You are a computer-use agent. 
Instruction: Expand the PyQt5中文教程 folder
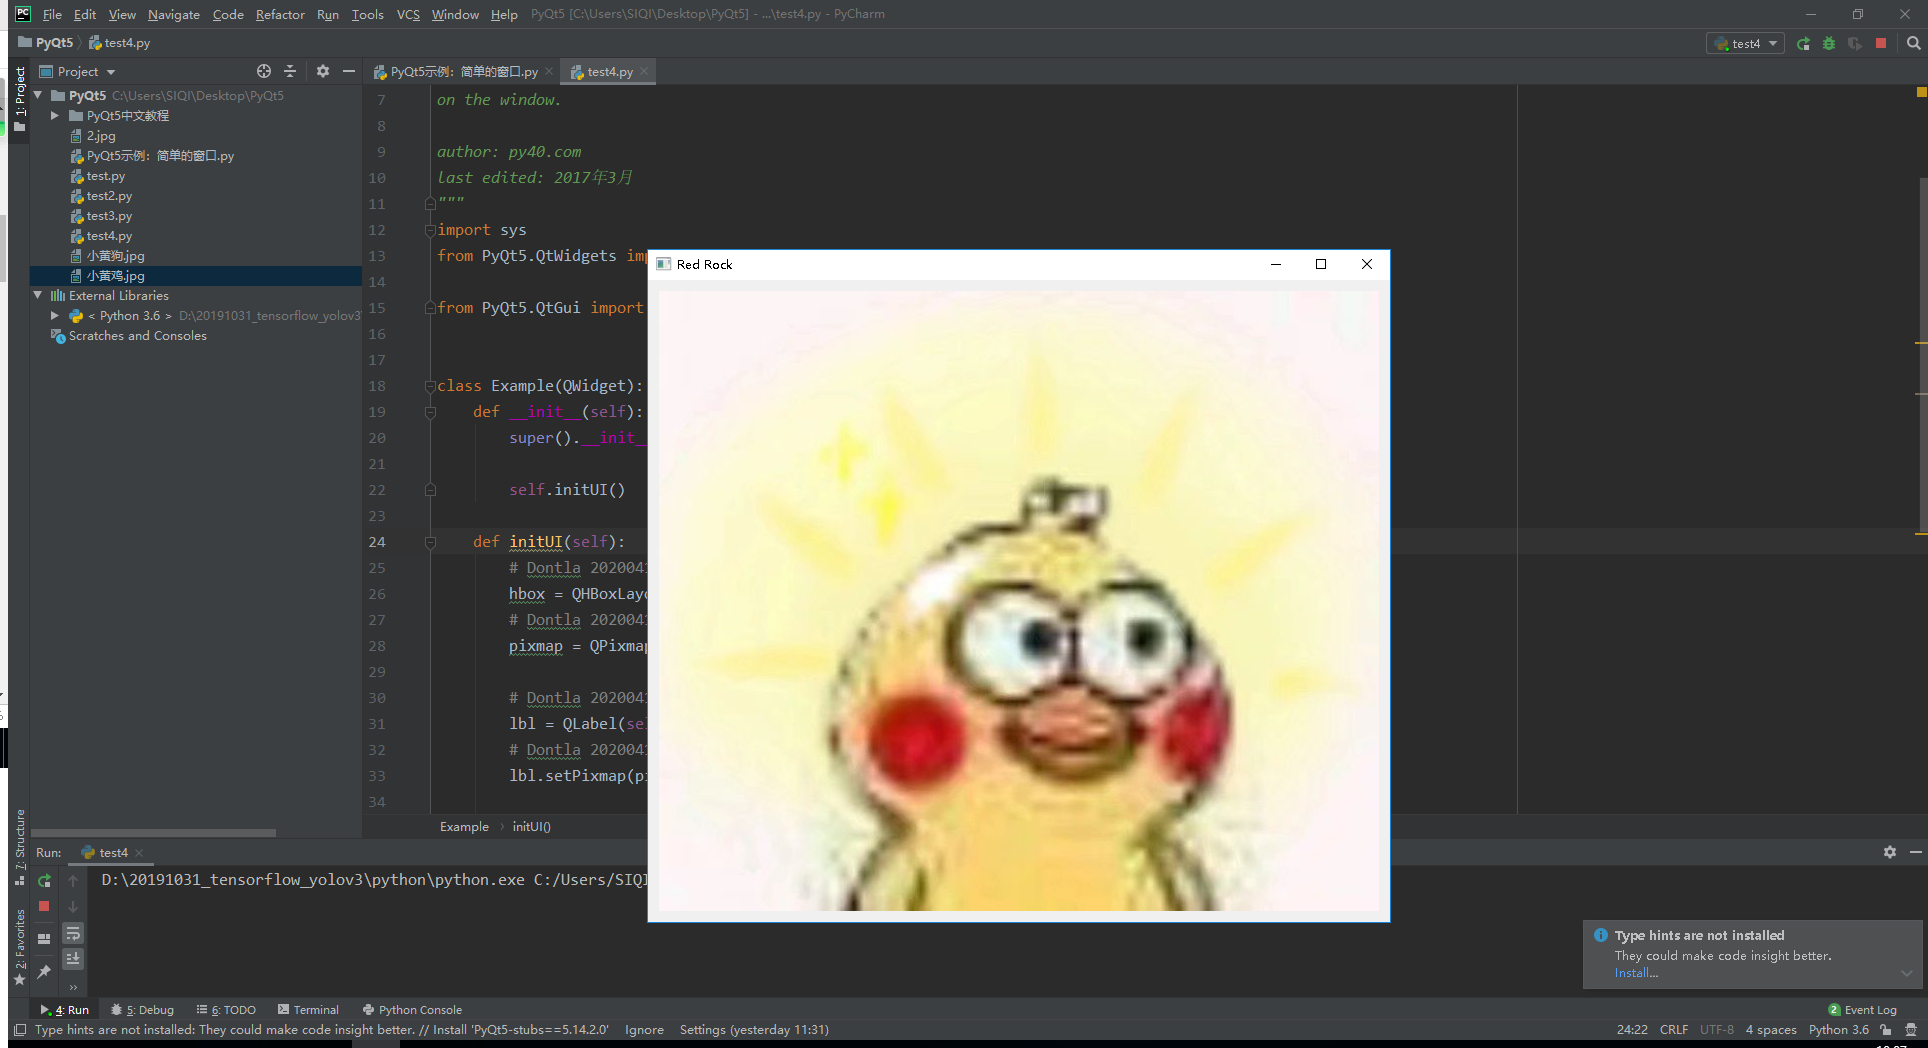pyautogui.click(x=55, y=115)
